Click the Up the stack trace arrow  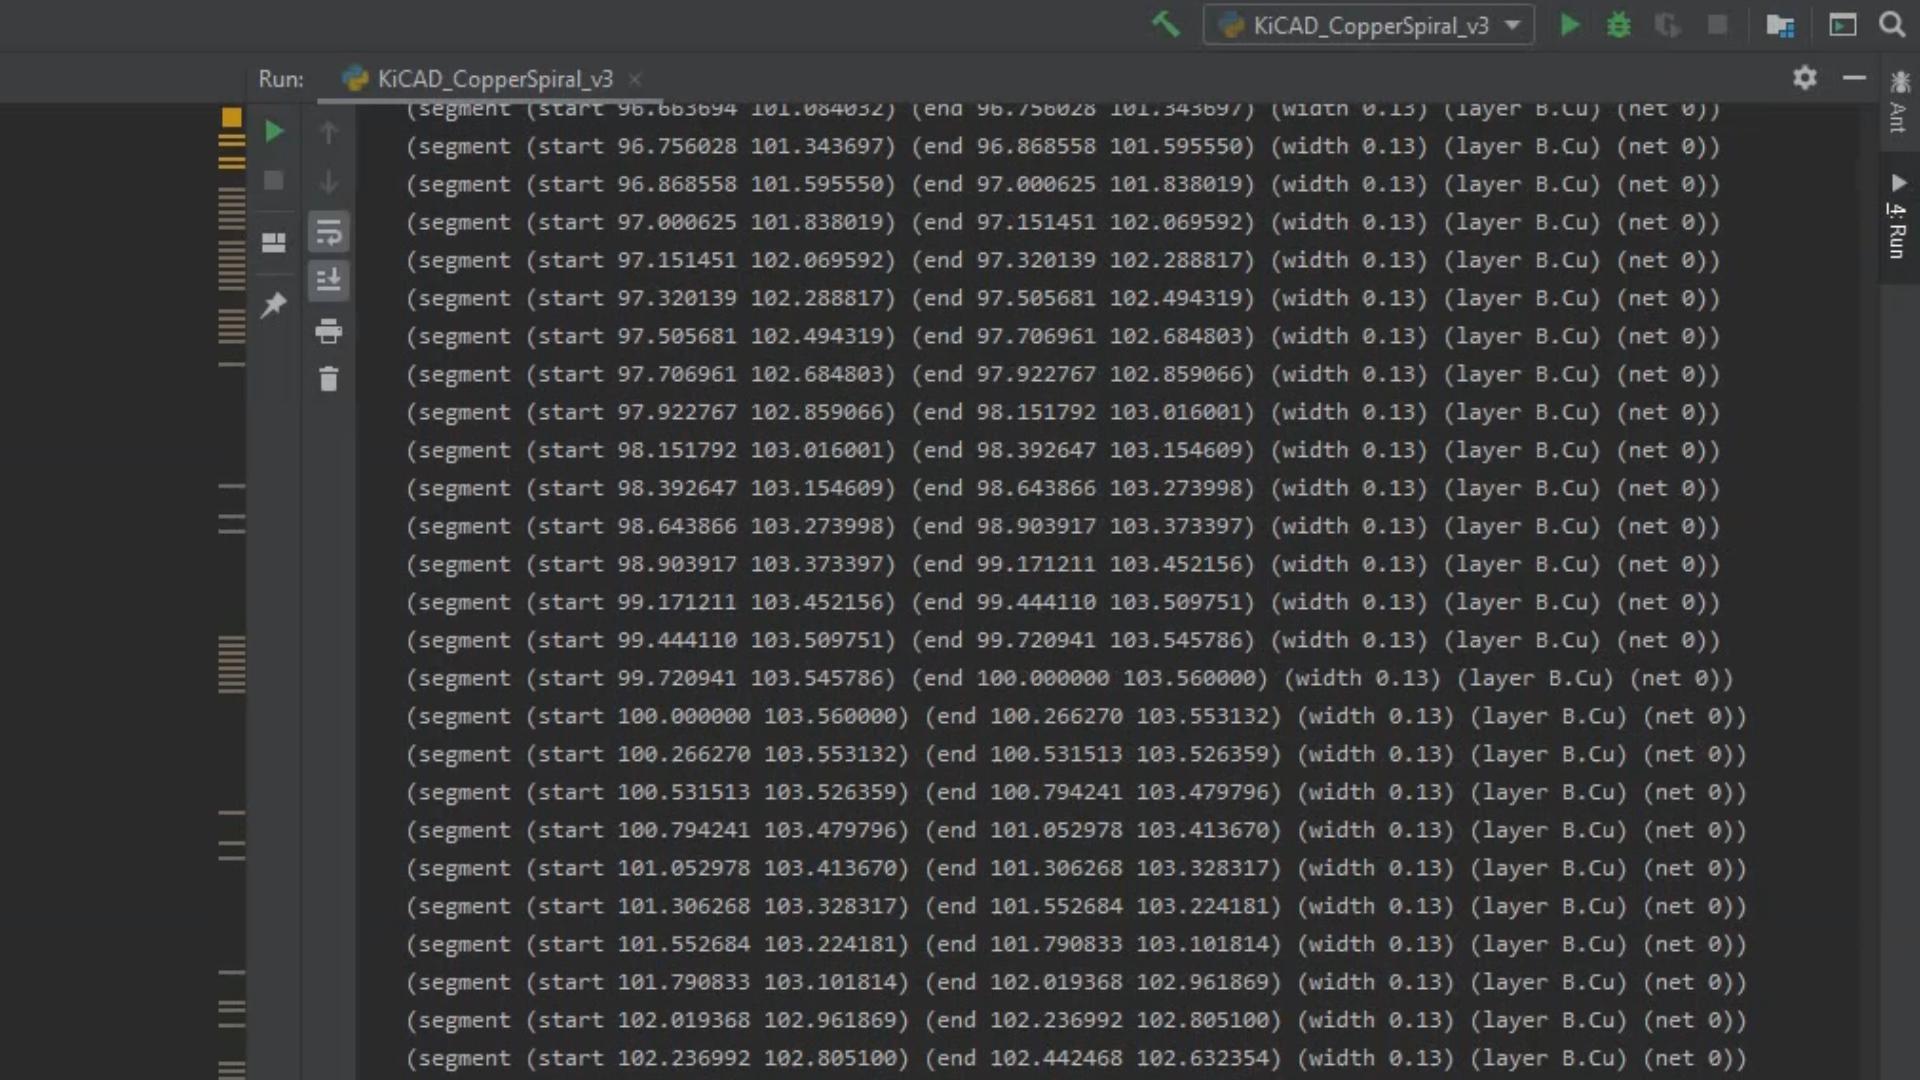[328, 132]
